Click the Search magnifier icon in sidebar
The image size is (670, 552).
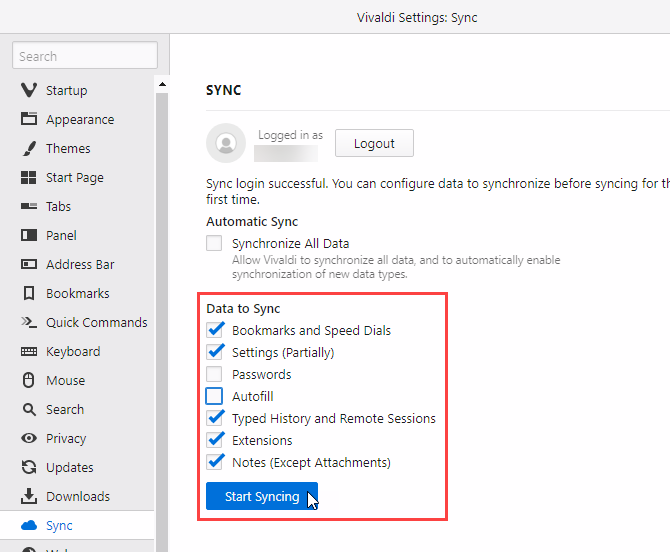tap(29, 409)
